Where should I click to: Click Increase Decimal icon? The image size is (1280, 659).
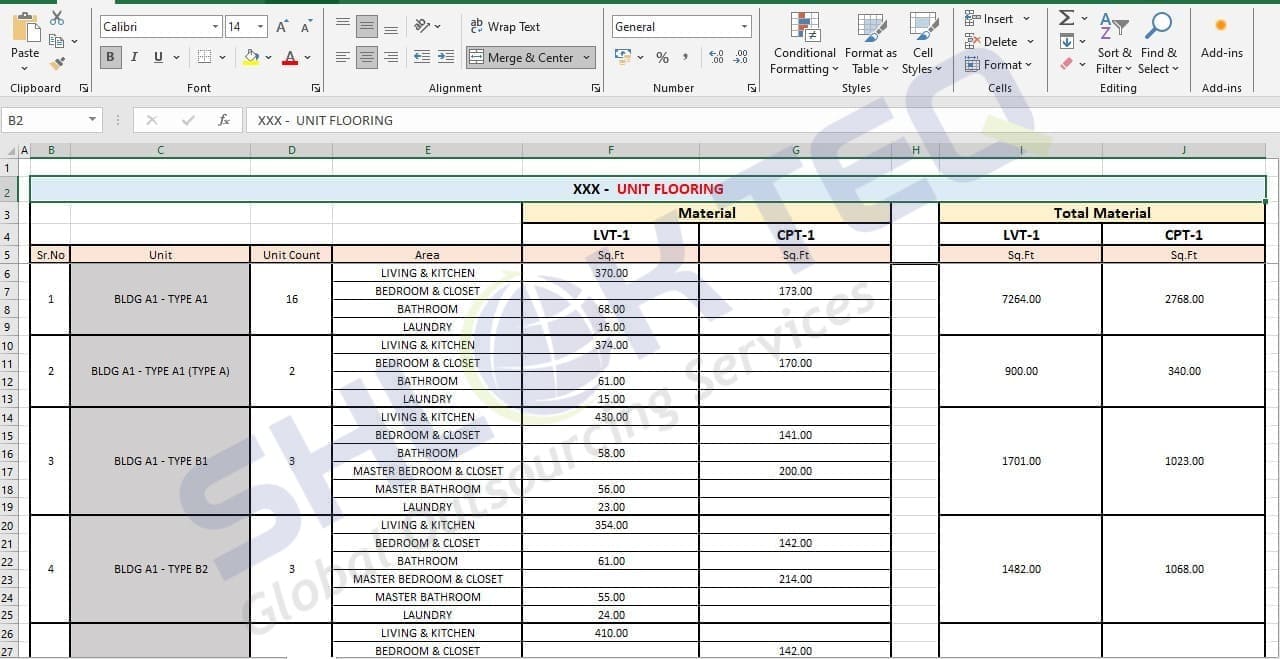coord(716,57)
